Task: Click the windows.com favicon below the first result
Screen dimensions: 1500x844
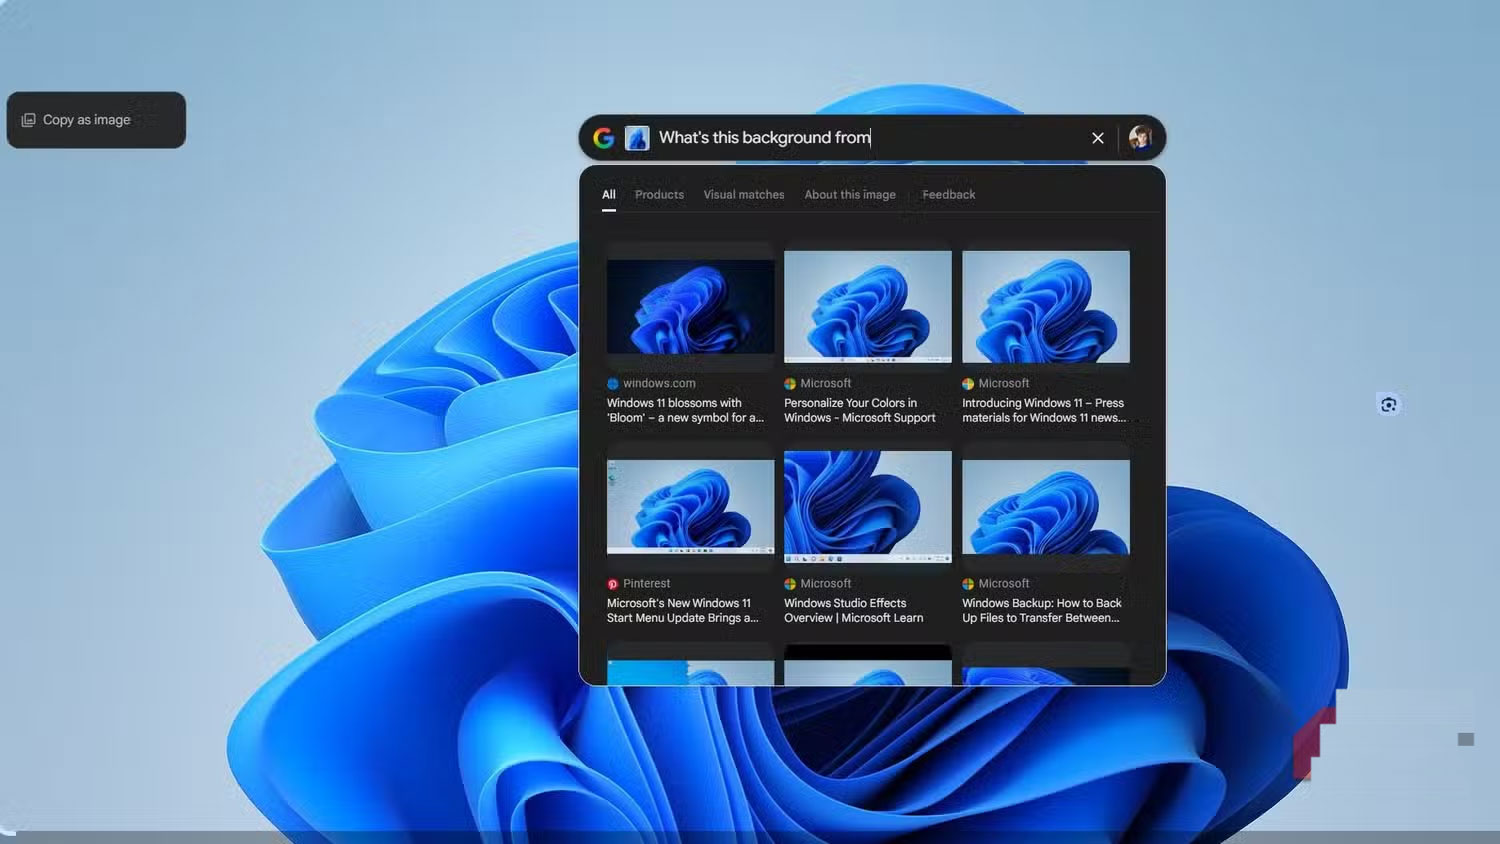Action: [613, 383]
